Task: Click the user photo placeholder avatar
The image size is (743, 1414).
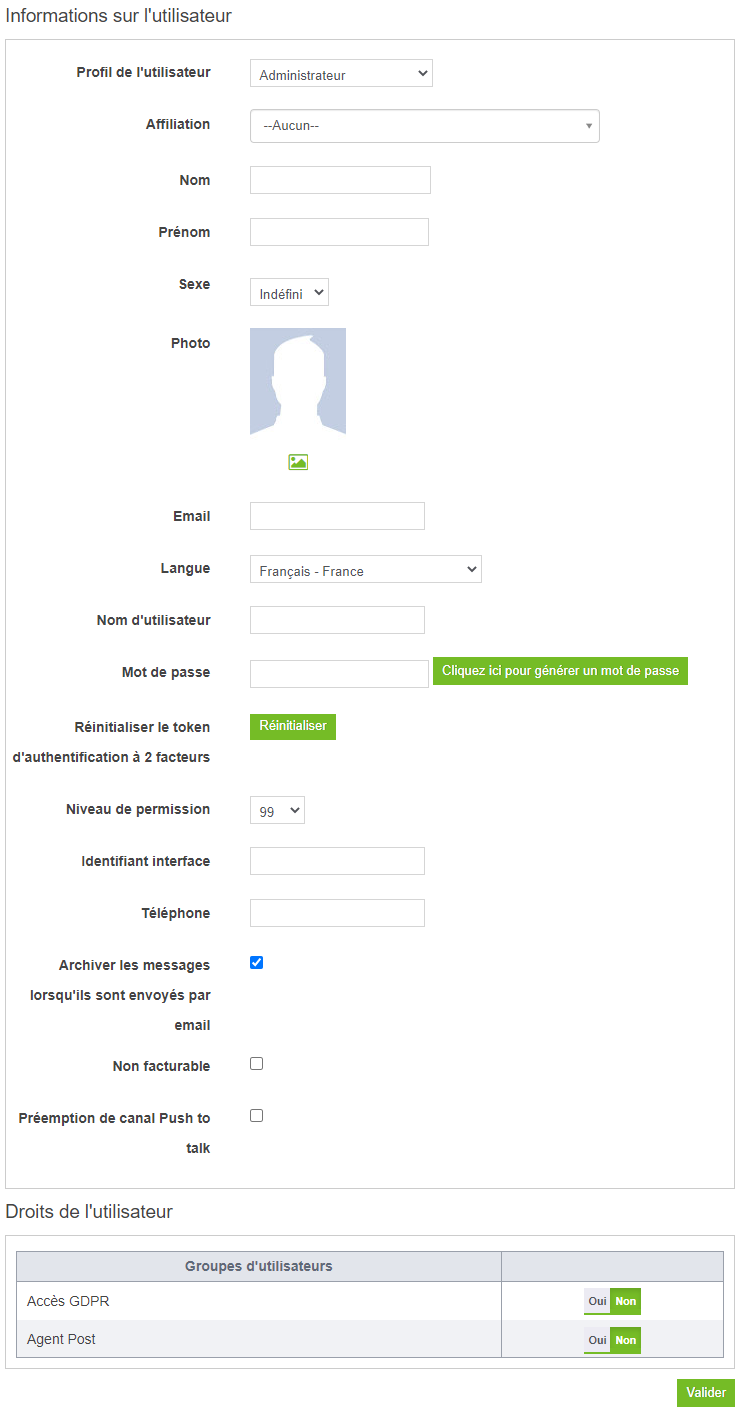Action: [x=298, y=382]
